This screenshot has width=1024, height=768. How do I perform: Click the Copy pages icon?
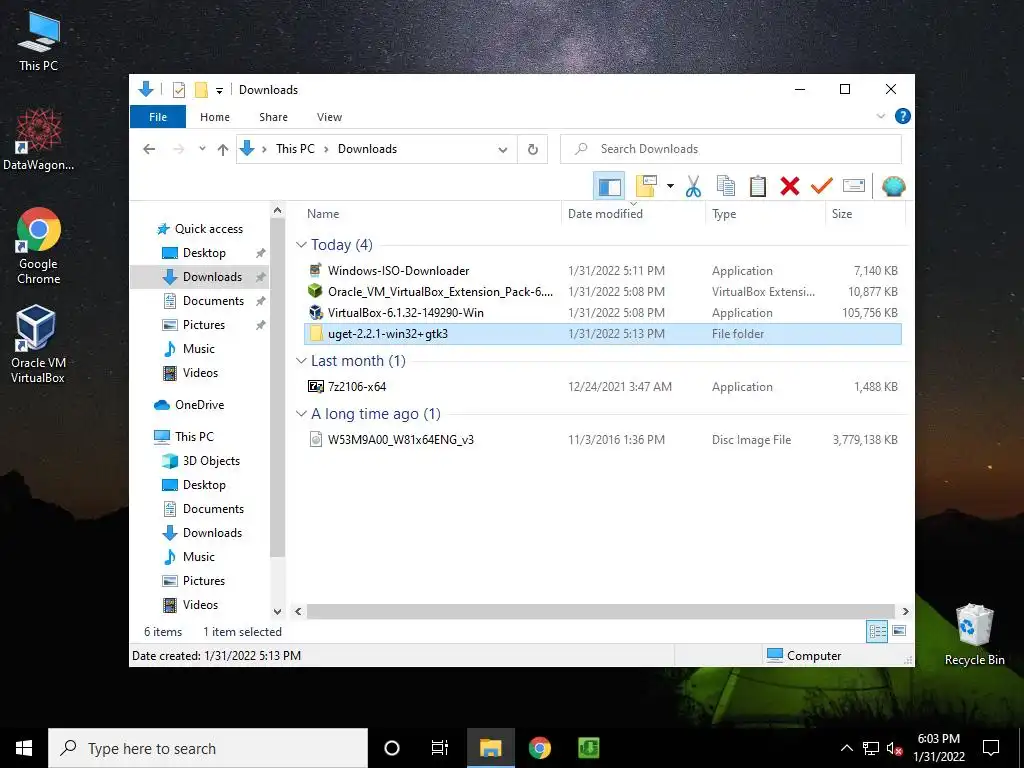point(726,186)
